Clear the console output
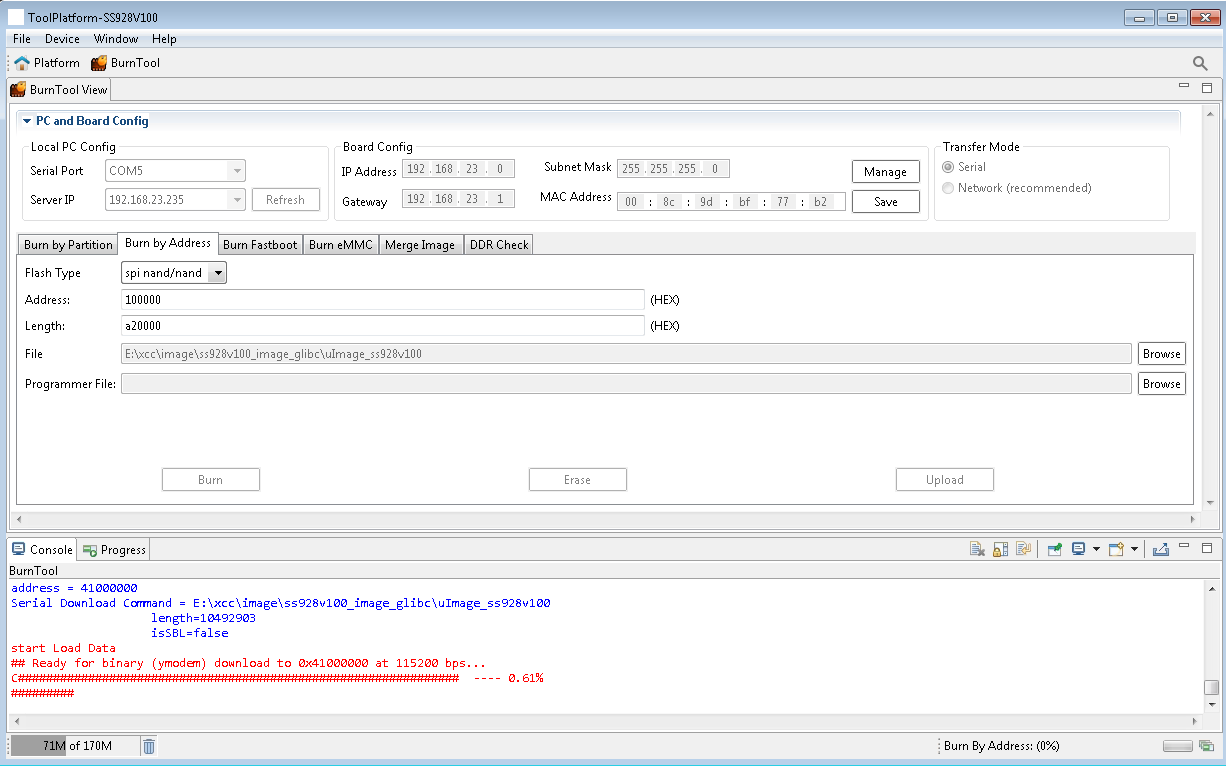This screenshot has width=1226, height=766. [x=978, y=549]
